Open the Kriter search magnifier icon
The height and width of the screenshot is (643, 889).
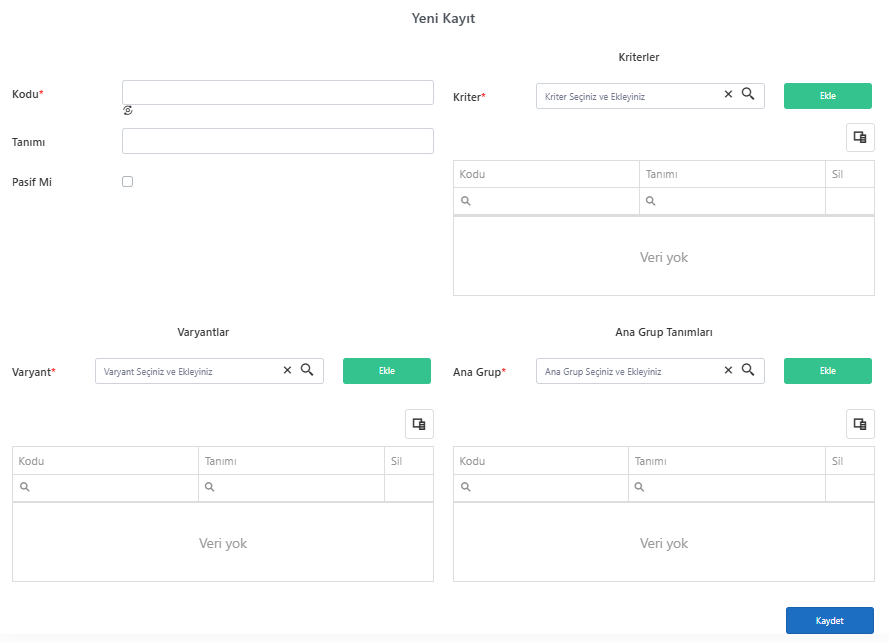click(748, 94)
